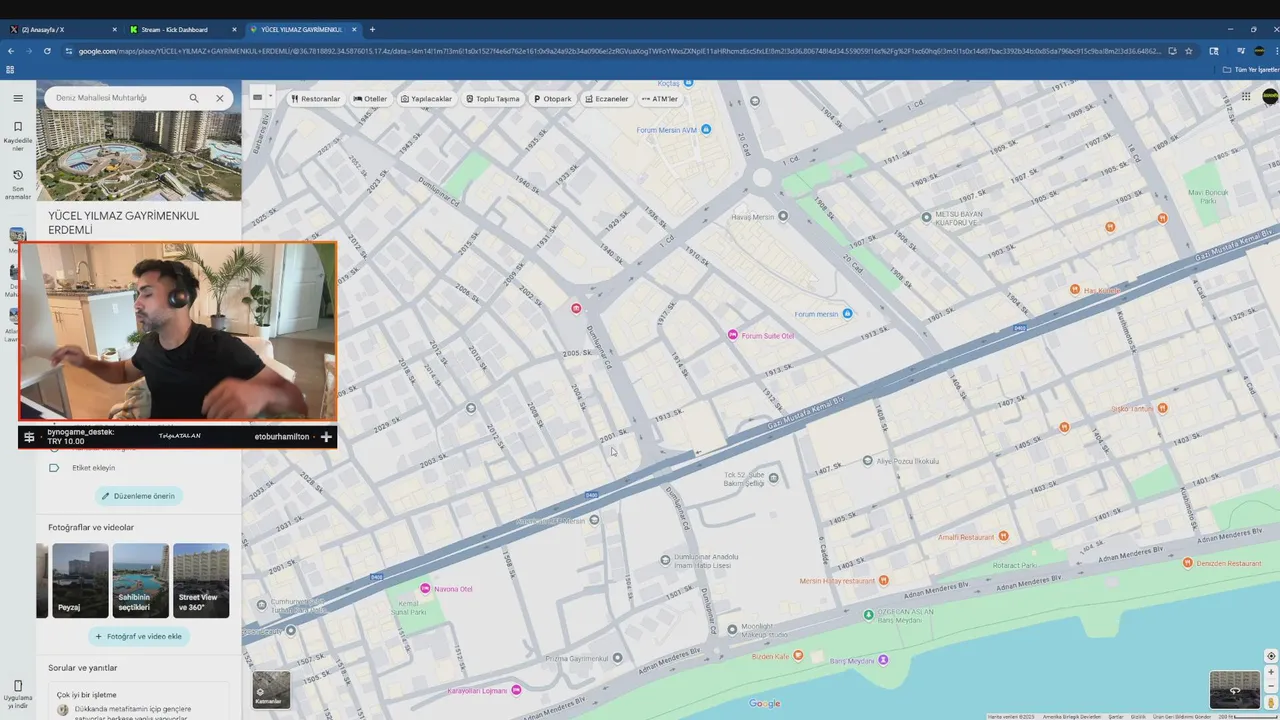Viewport: 1280px width, 720px height.
Task: Clear the search box with X
Action: click(220, 98)
